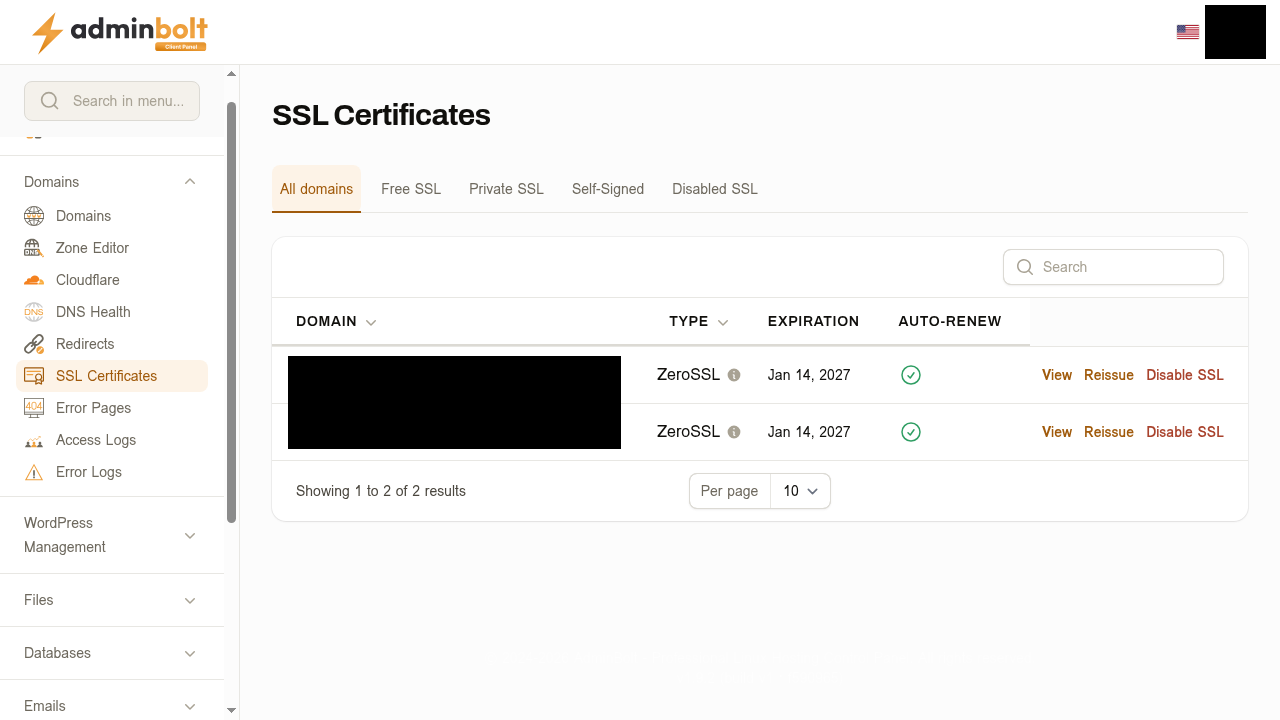The height and width of the screenshot is (720, 1280).
Task: Click the second row auto-renew check icon
Action: [x=910, y=432]
